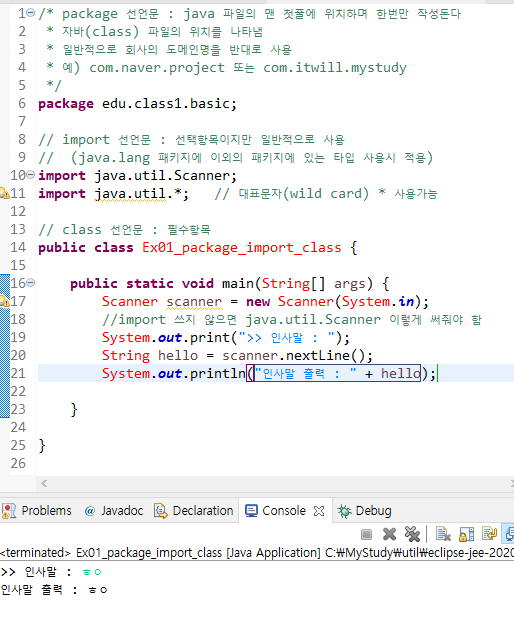Click warning marker on line 11
The image size is (514, 624).
(4, 193)
